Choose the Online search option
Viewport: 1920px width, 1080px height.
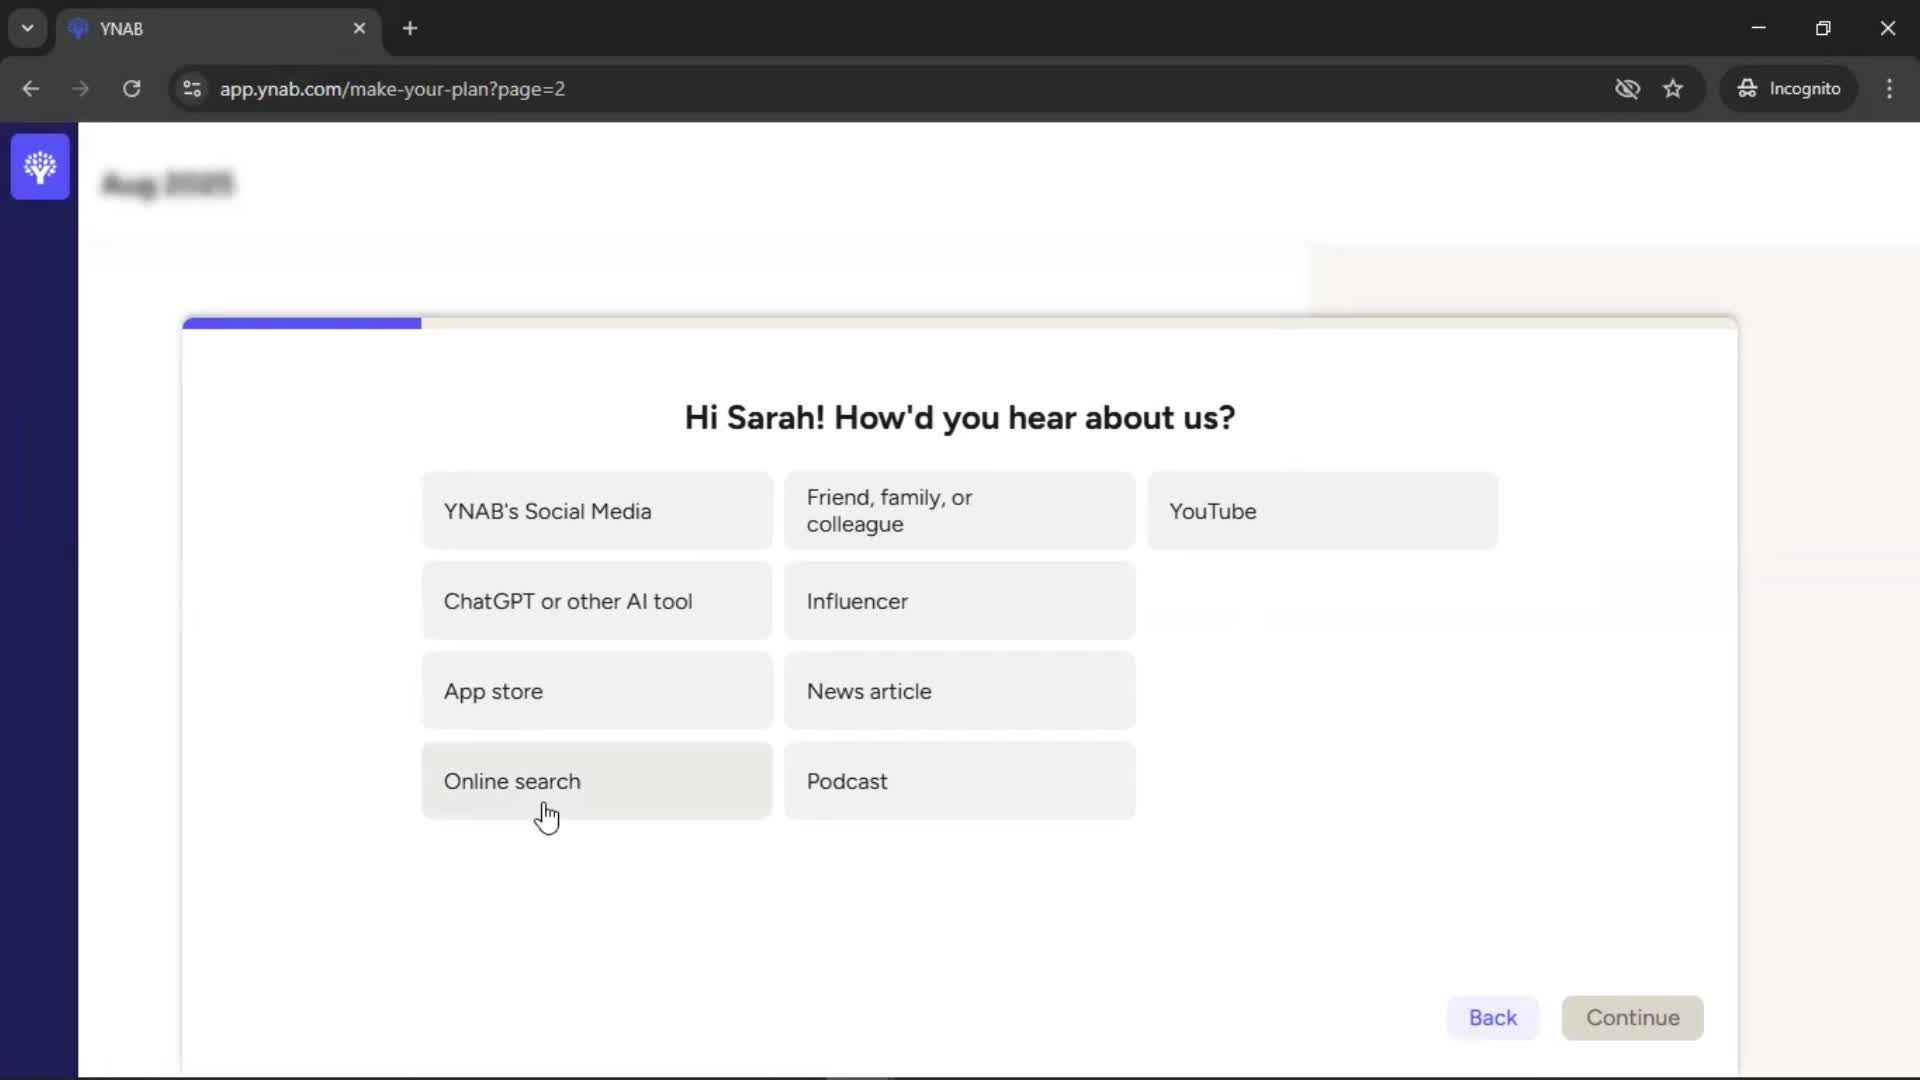click(597, 781)
